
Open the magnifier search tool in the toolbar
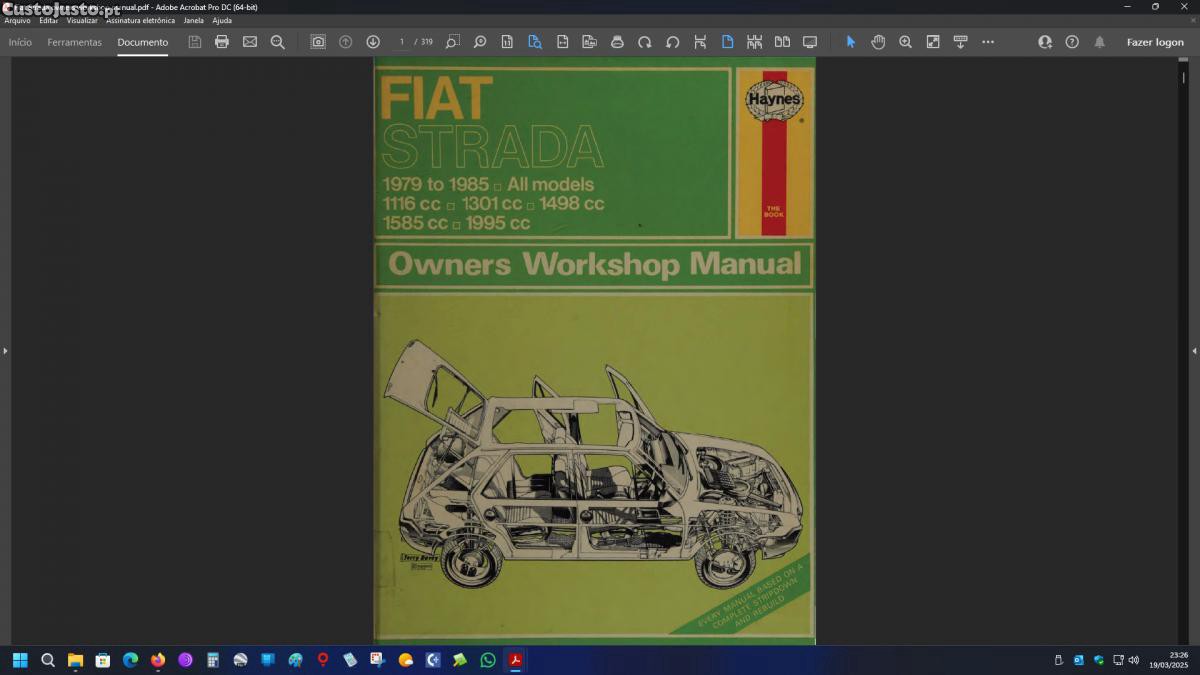278,42
